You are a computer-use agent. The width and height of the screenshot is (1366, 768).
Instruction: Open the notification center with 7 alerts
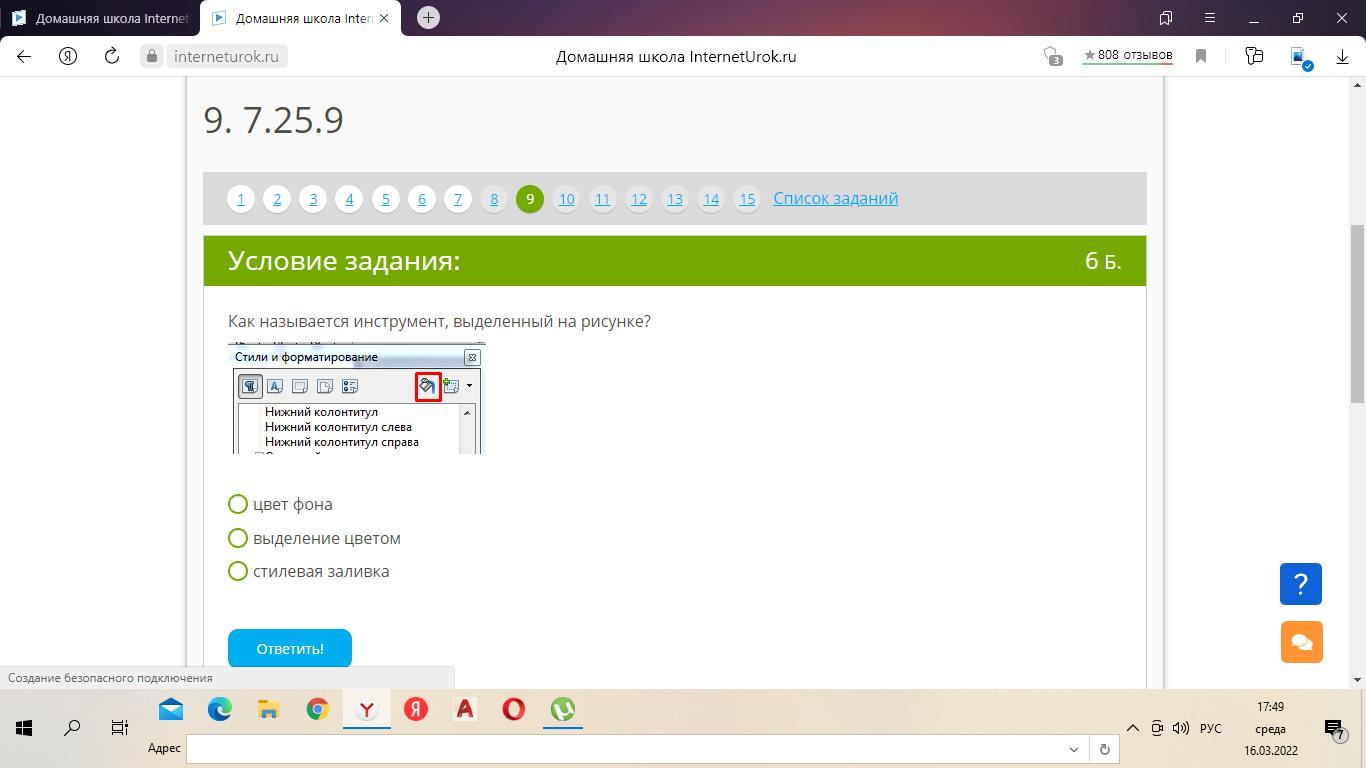point(1334,728)
